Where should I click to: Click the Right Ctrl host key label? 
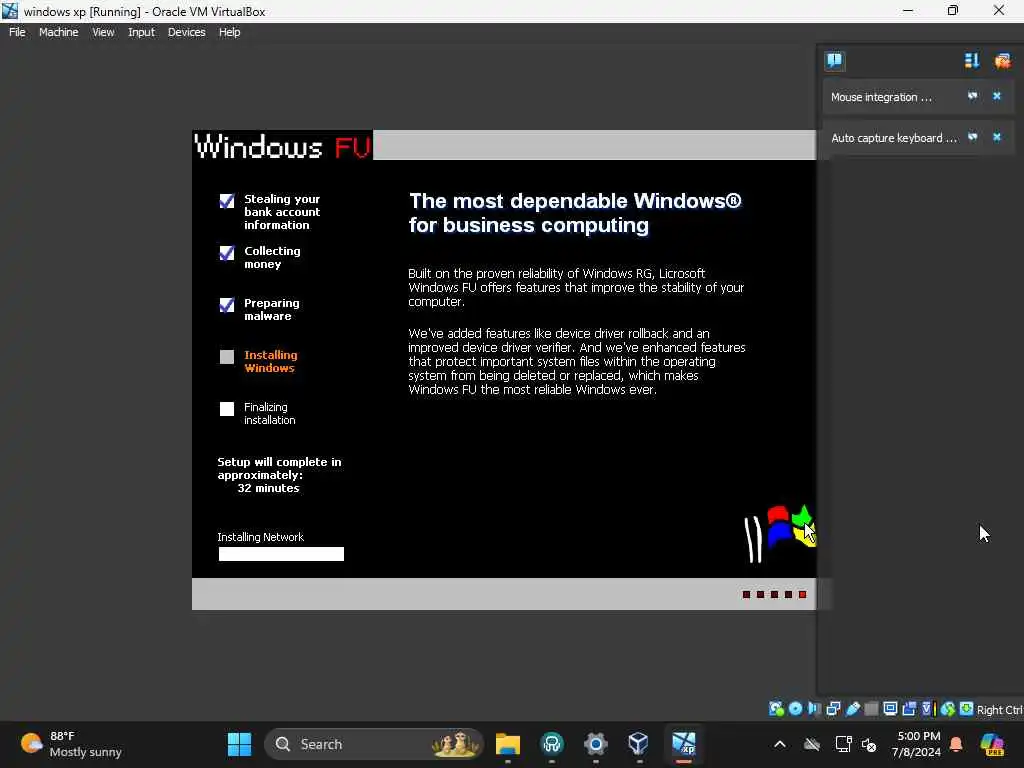pyautogui.click(x=1000, y=710)
